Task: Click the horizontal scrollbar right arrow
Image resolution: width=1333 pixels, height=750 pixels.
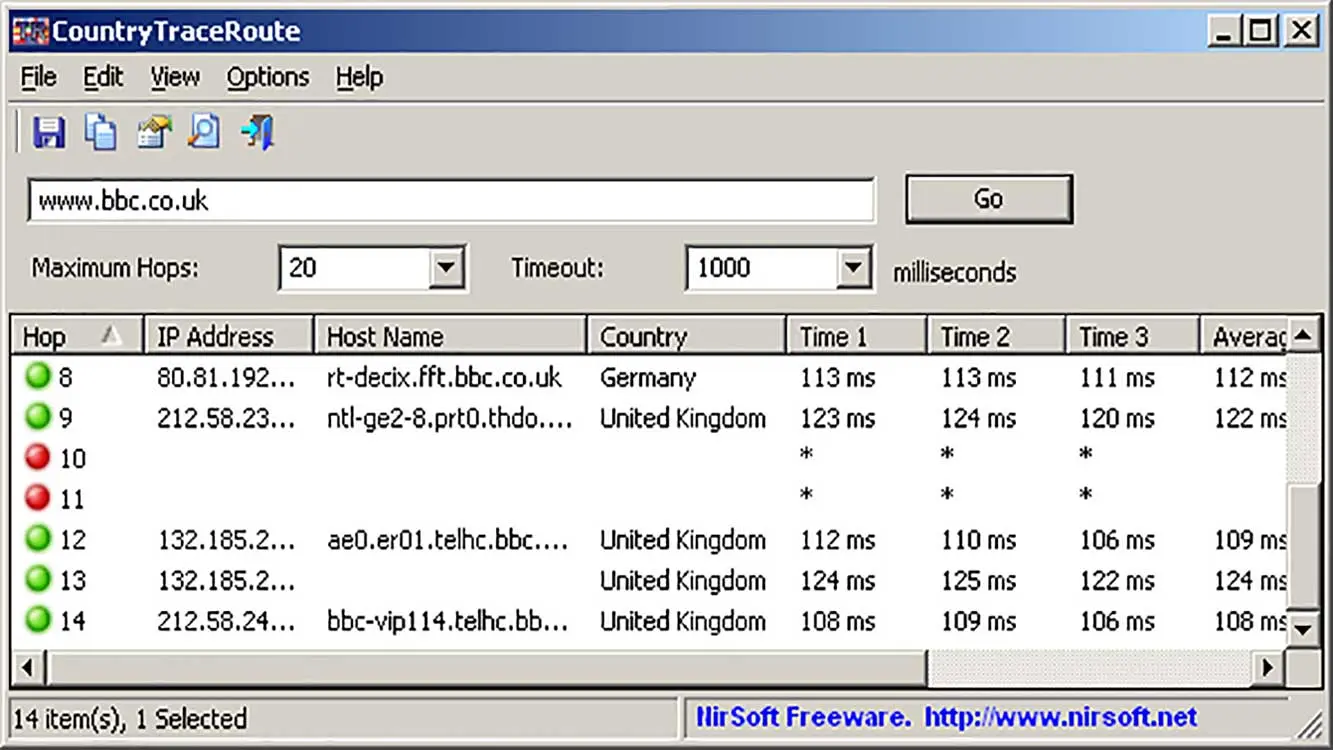Action: tap(1269, 667)
